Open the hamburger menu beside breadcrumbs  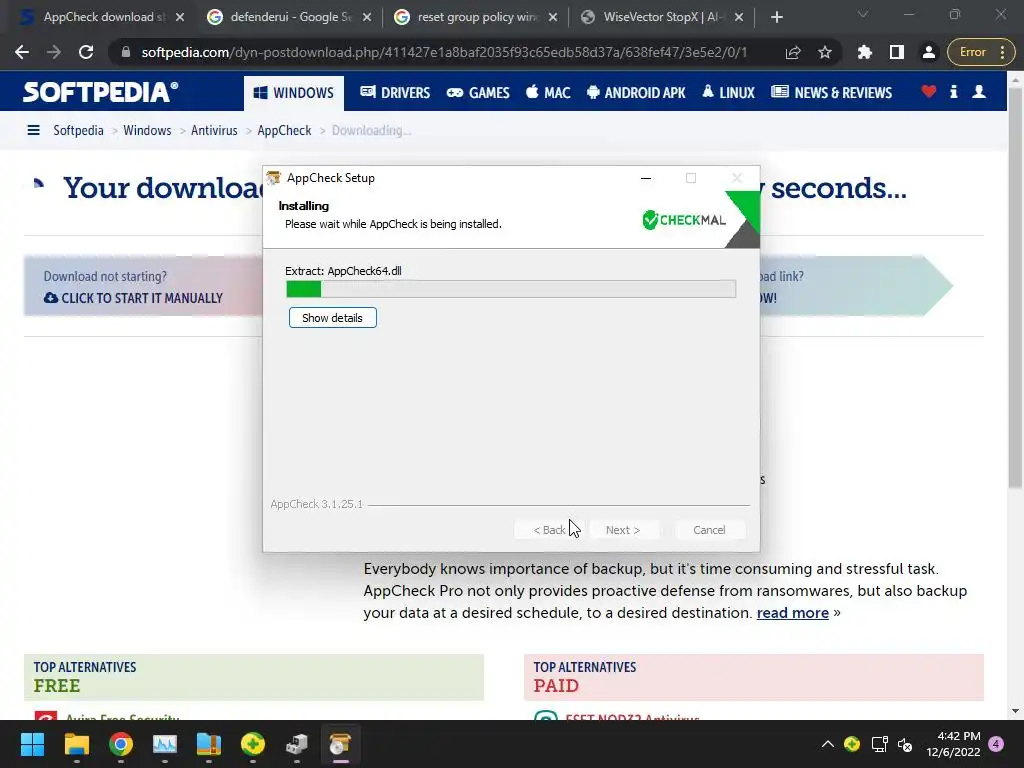click(33, 131)
